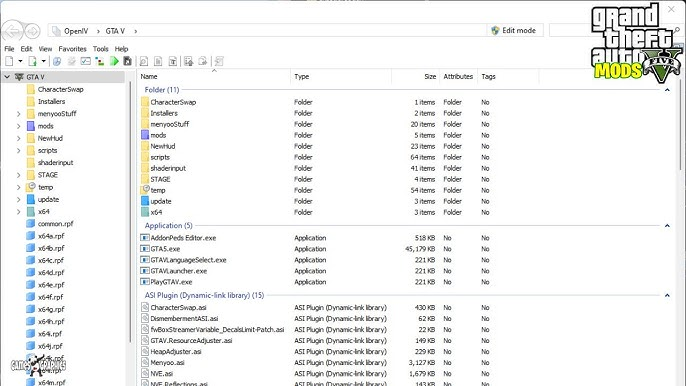Collapse the Application (5) group
Screen dimensions: 686x386
click(667, 225)
